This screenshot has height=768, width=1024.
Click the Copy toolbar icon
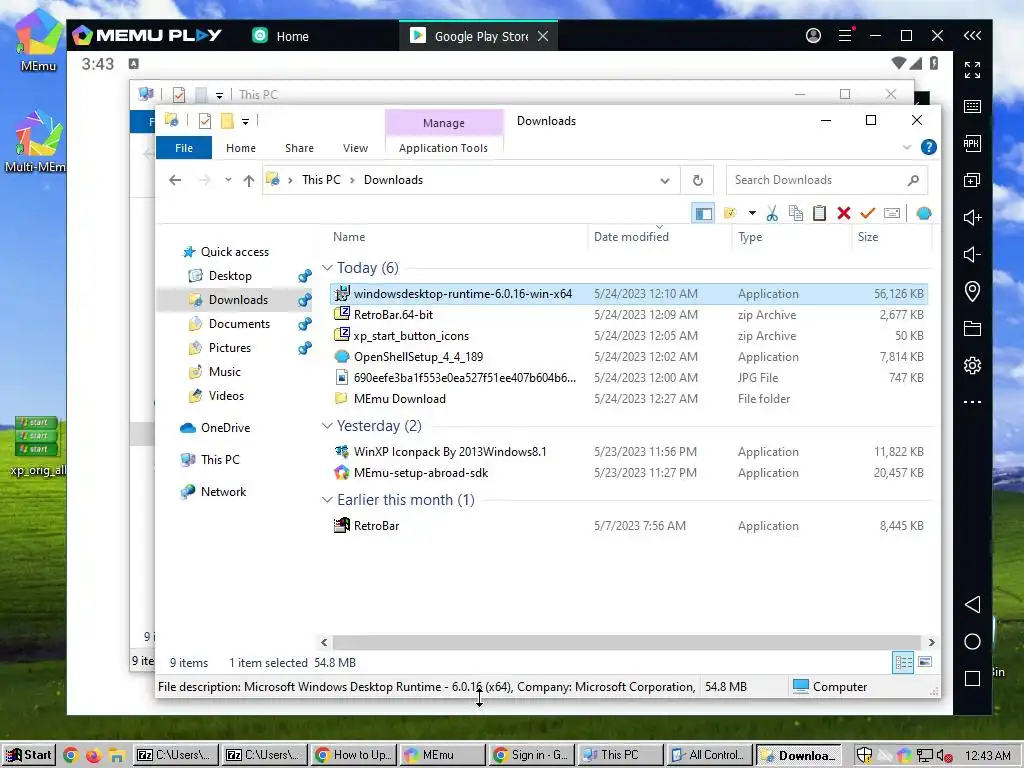point(795,214)
